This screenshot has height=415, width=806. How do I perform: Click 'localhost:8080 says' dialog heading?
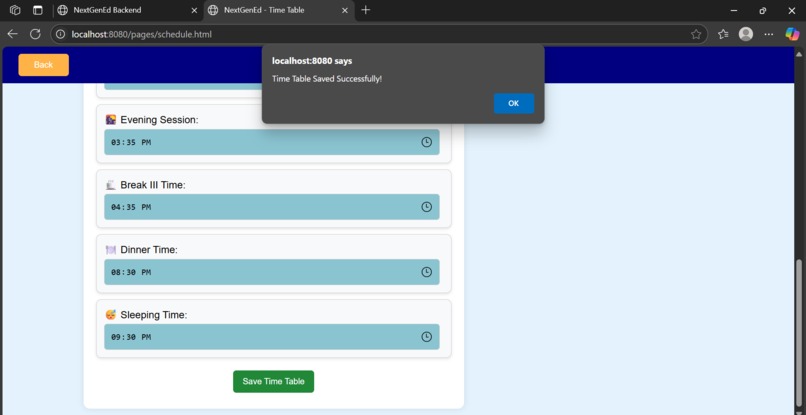tap(312, 61)
